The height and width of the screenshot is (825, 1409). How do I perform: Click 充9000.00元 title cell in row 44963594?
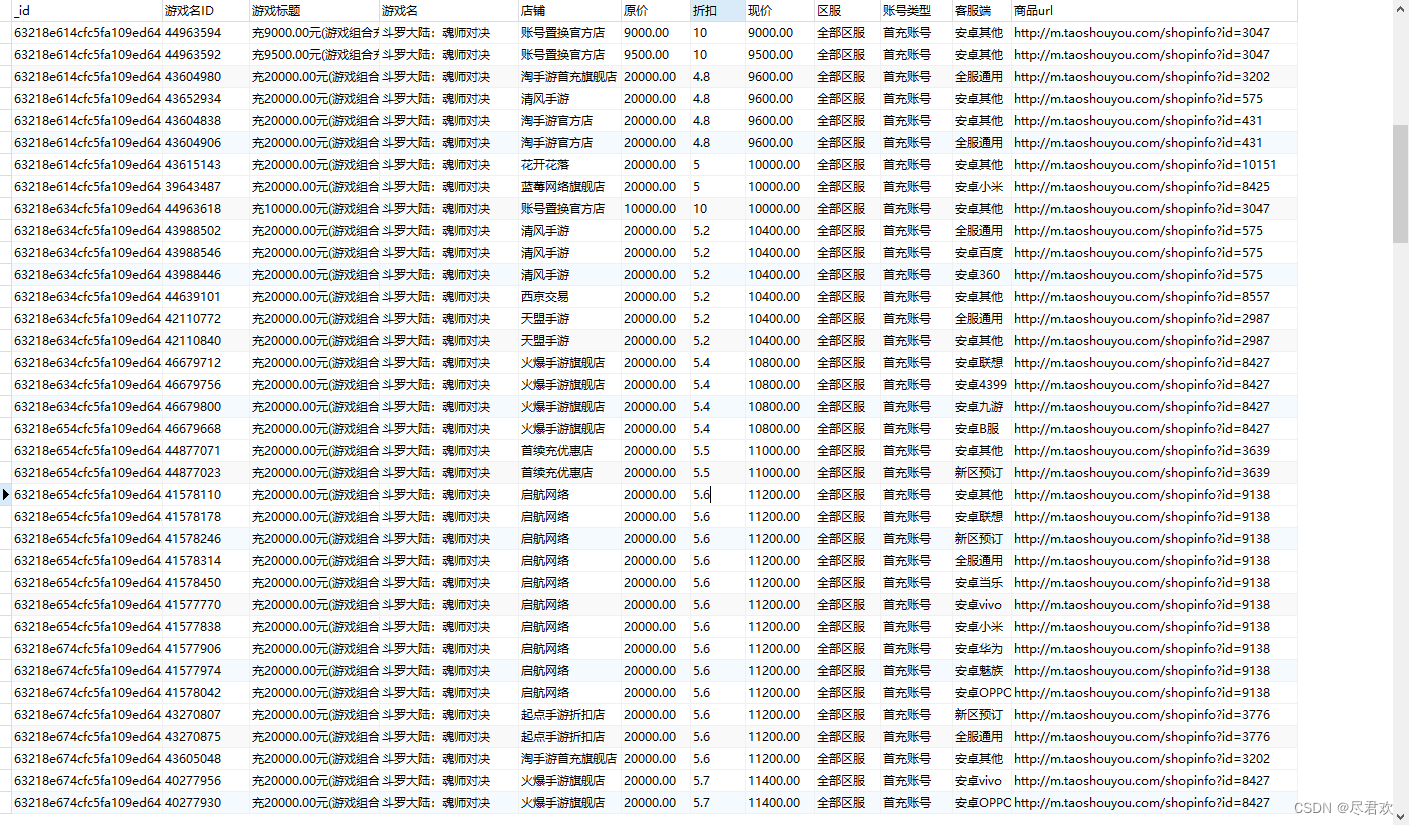coord(314,33)
